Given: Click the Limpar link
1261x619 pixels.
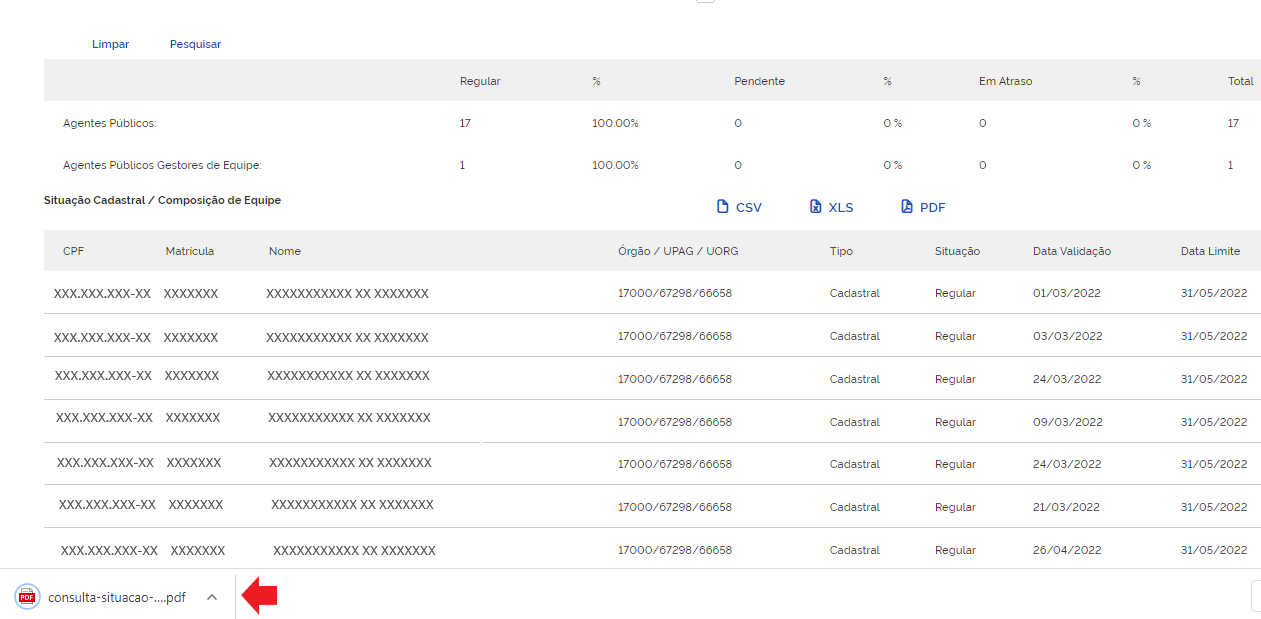Looking at the screenshot, I should 110,44.
